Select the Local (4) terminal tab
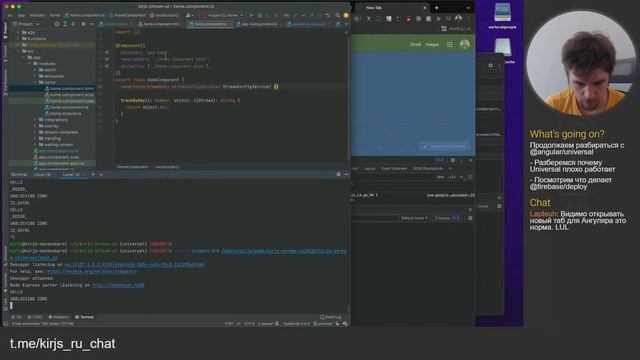 tap(71, 174)
